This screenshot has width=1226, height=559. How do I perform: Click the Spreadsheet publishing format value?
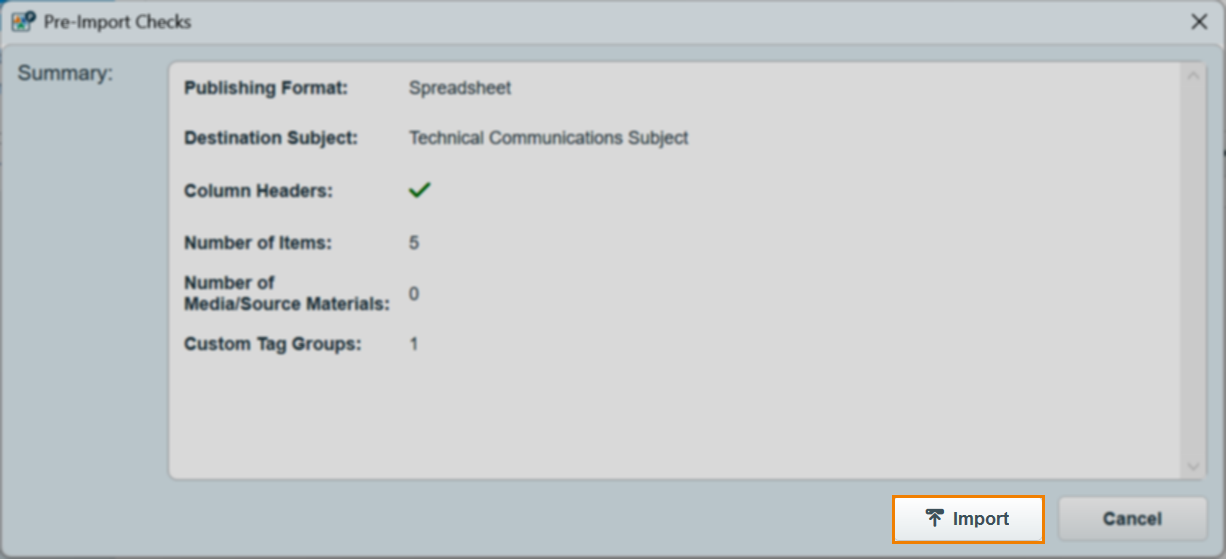point(460,88)
